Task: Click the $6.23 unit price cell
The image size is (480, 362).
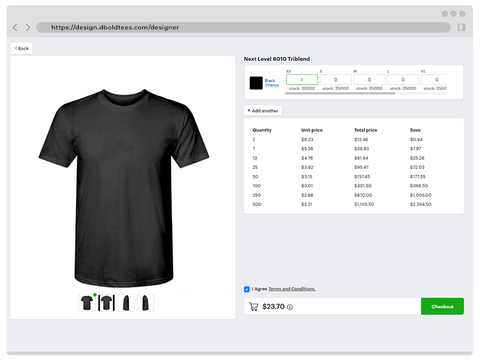Action: (x=307, y=140)
